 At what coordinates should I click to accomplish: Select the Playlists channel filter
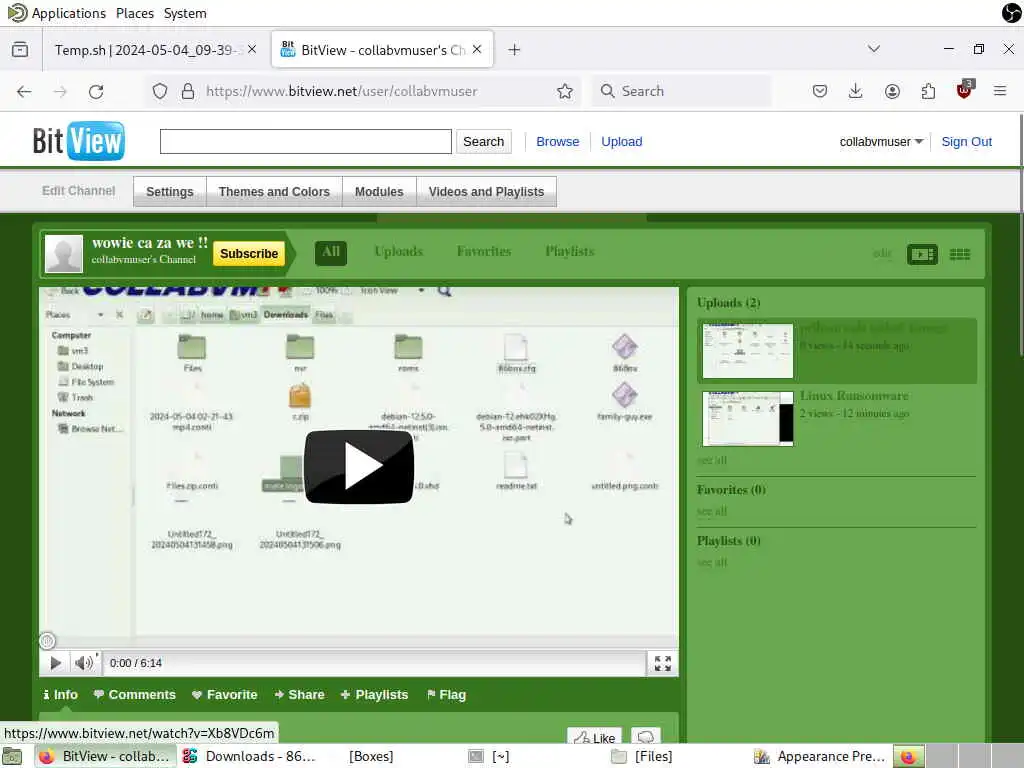569,251
